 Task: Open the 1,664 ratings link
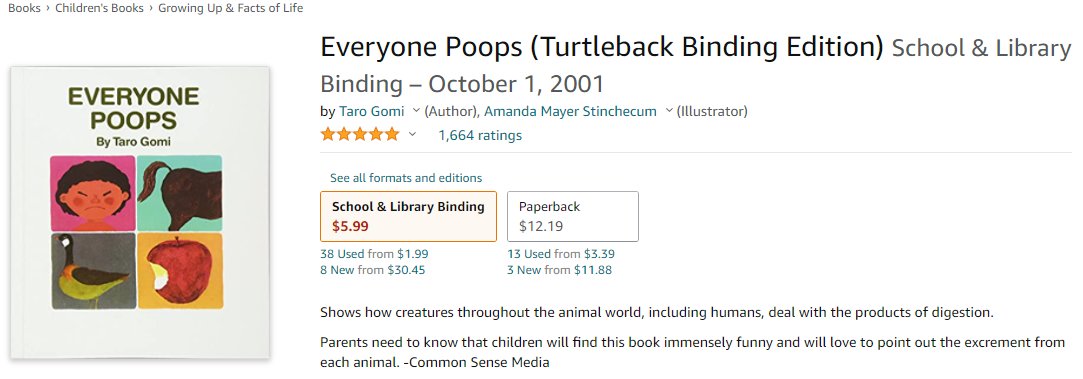(x=480, y=135)
